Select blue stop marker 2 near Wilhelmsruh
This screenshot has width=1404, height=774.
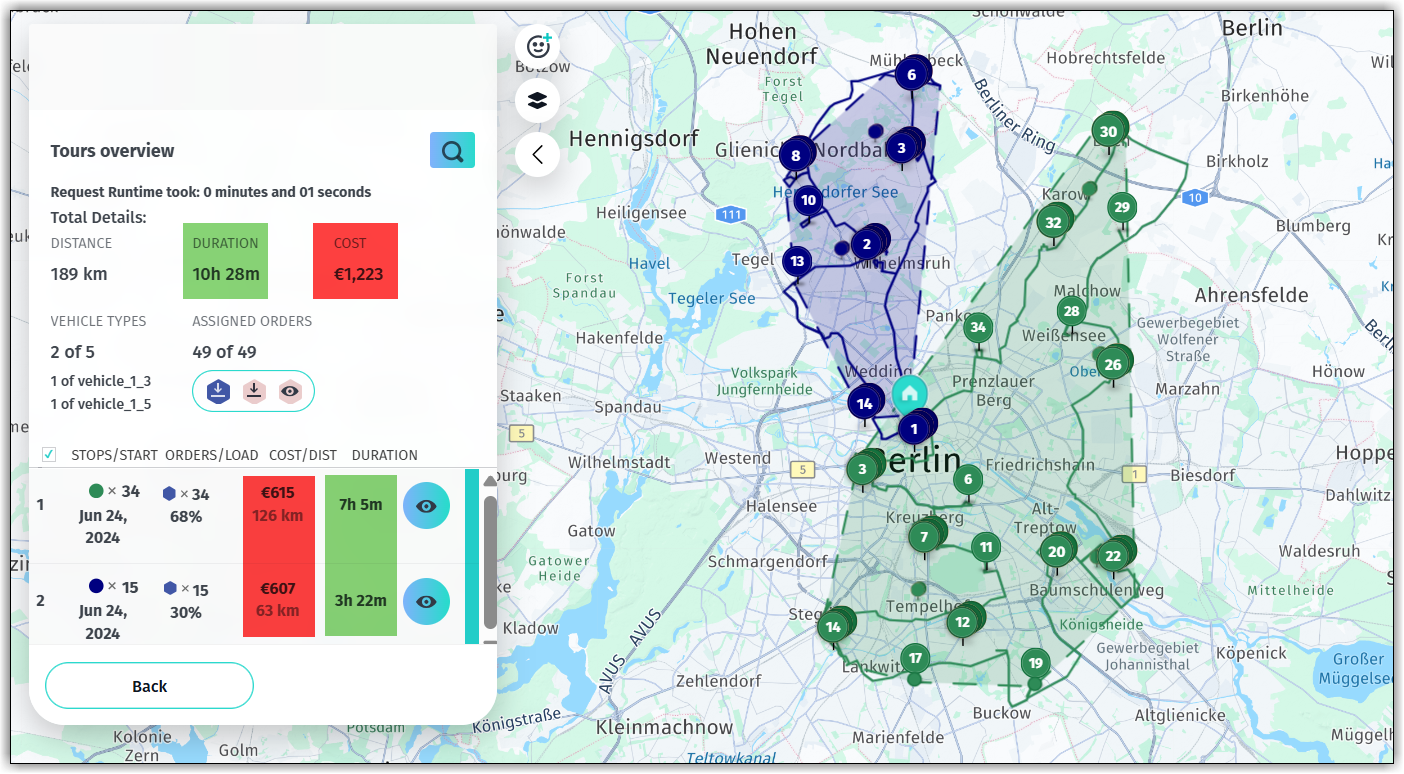pos(866,244)
